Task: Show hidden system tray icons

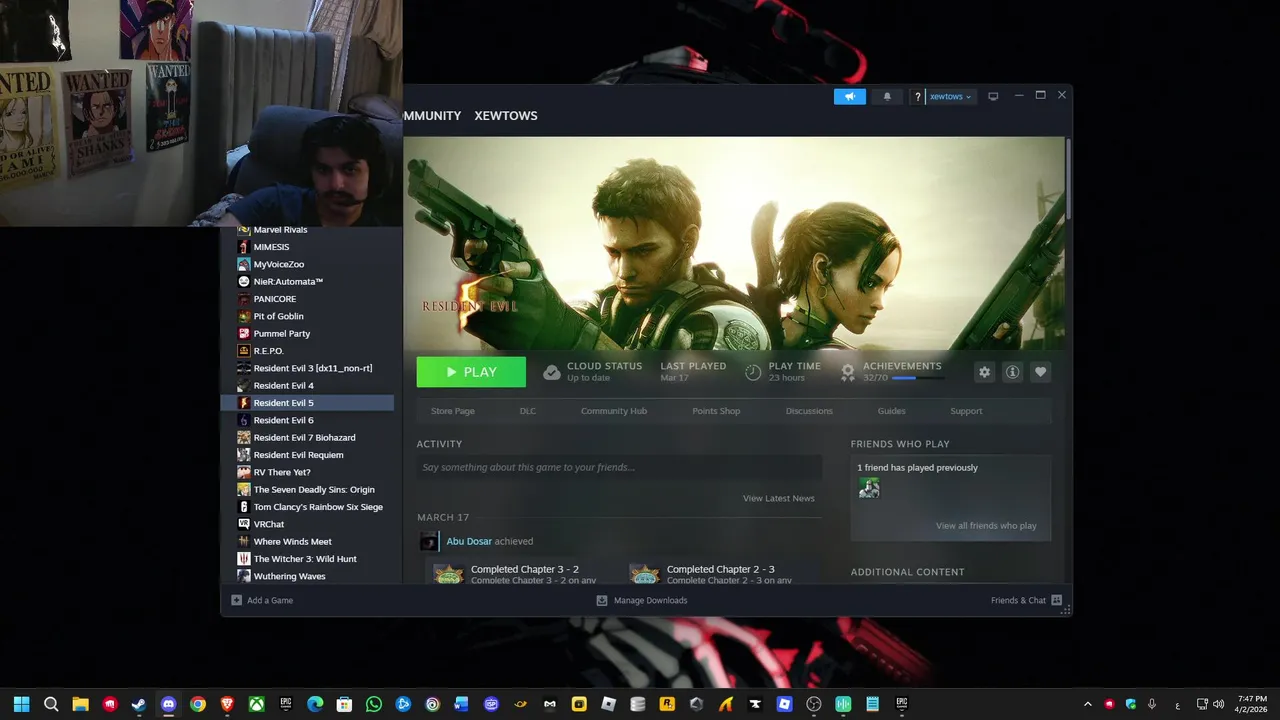Action: tap(1088, 704)
